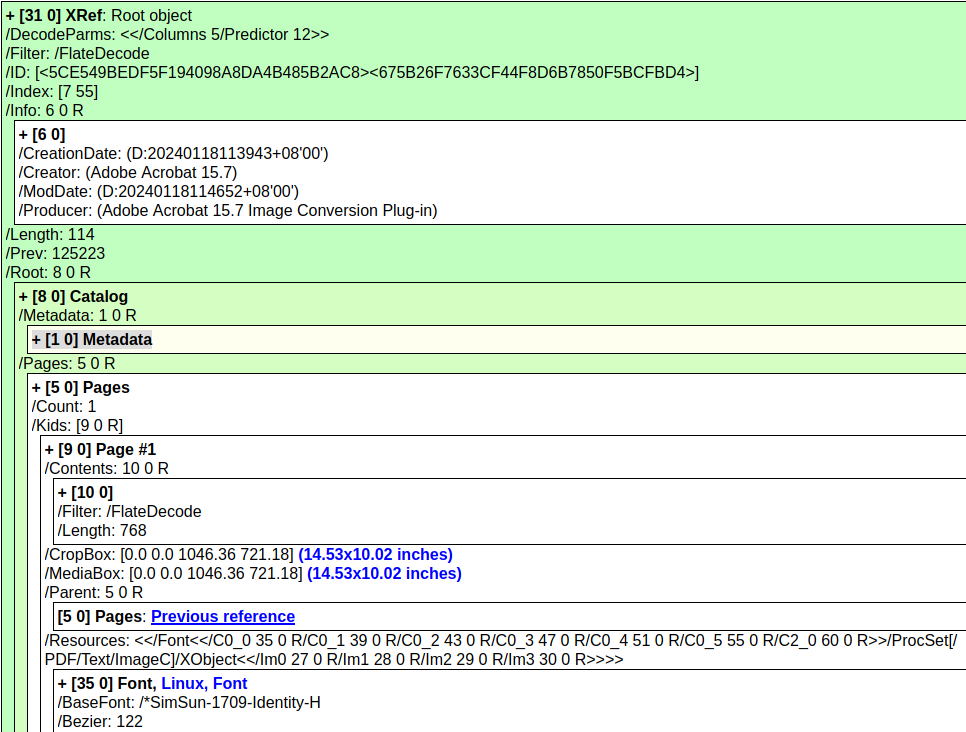Collapse the [8 0] Catalog node
Viewport: 966px width, 732px height.
click(23, 297)
